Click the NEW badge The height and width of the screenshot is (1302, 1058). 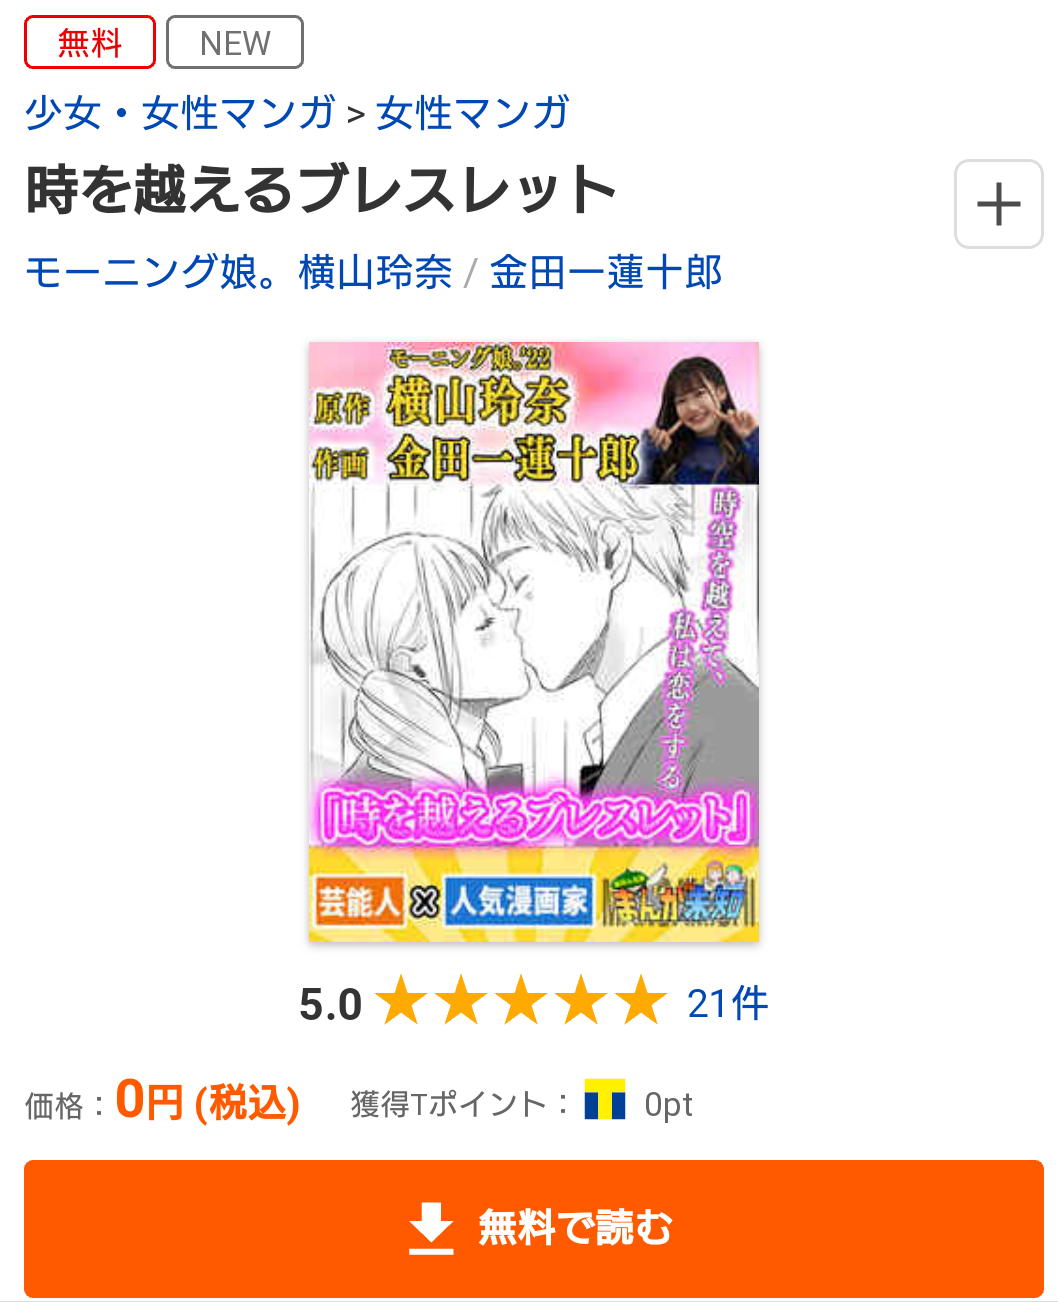tap(235, 42)
